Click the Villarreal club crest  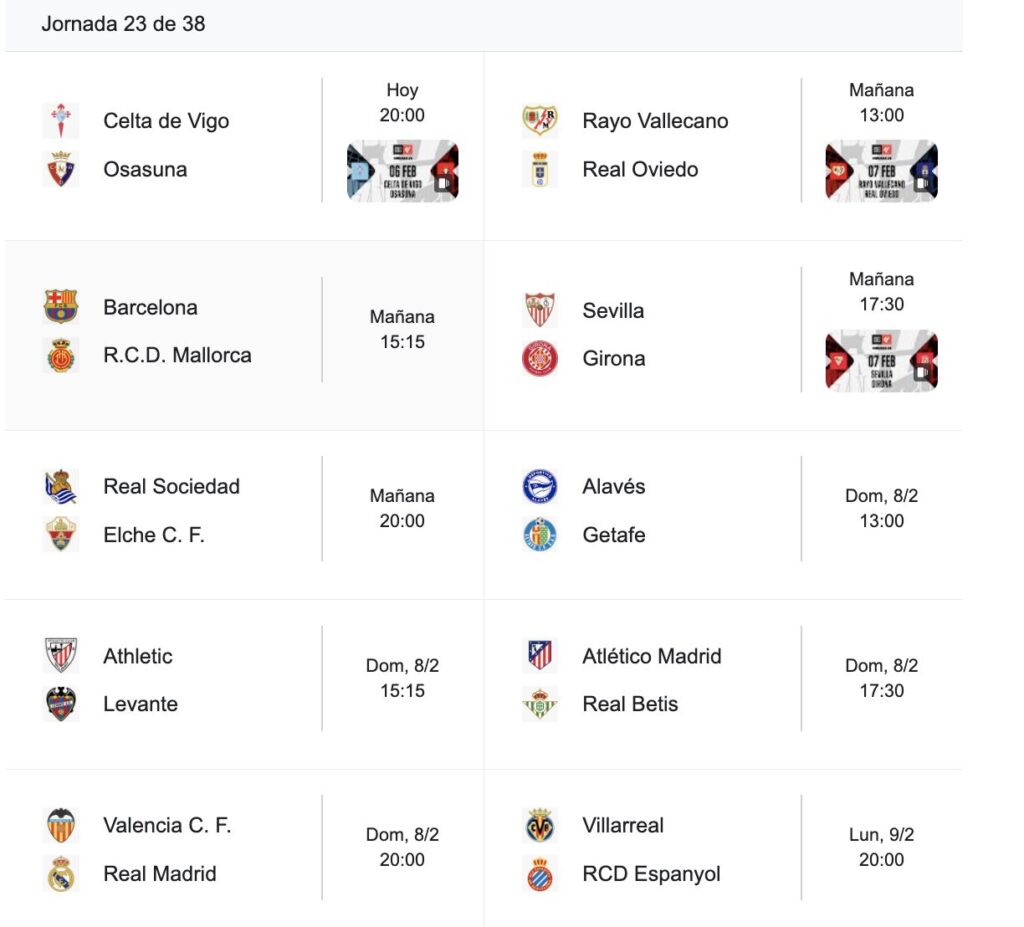[x=540, y=825]
